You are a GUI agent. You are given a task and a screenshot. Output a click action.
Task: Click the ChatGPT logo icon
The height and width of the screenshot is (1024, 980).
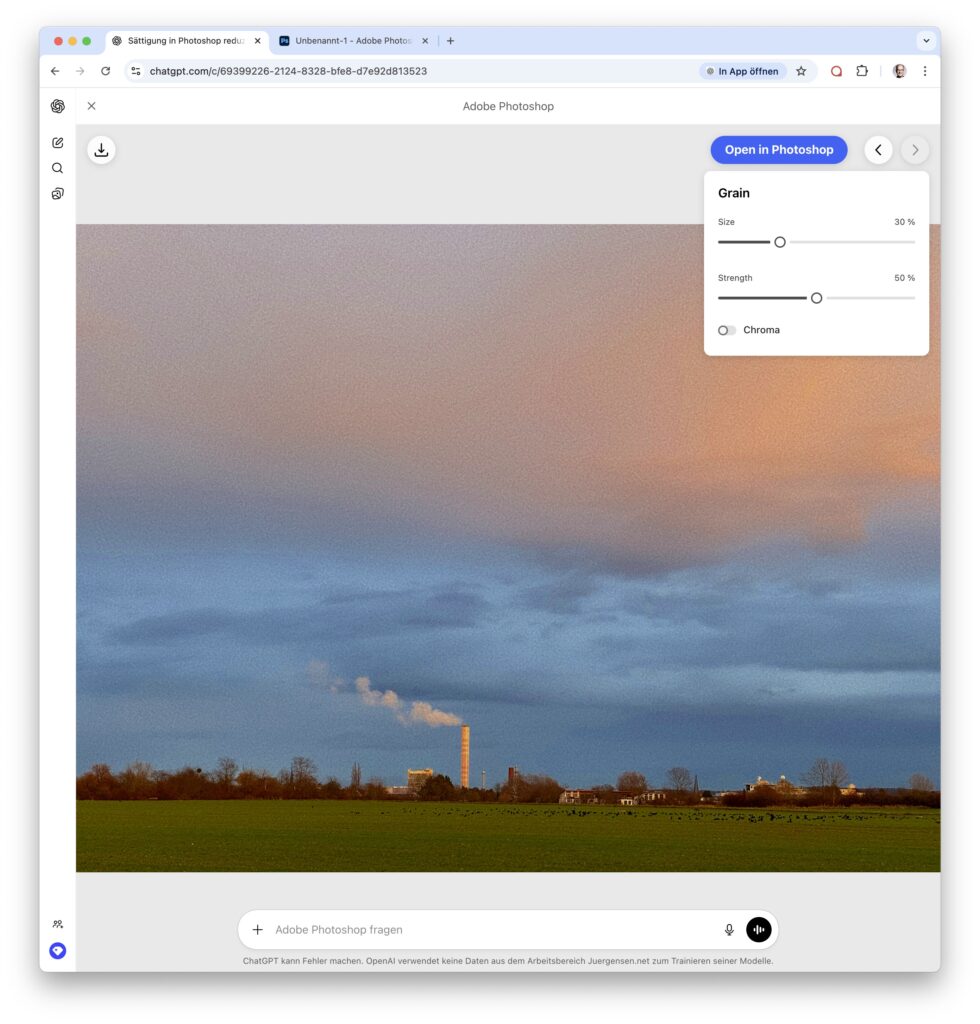point(58,106)
